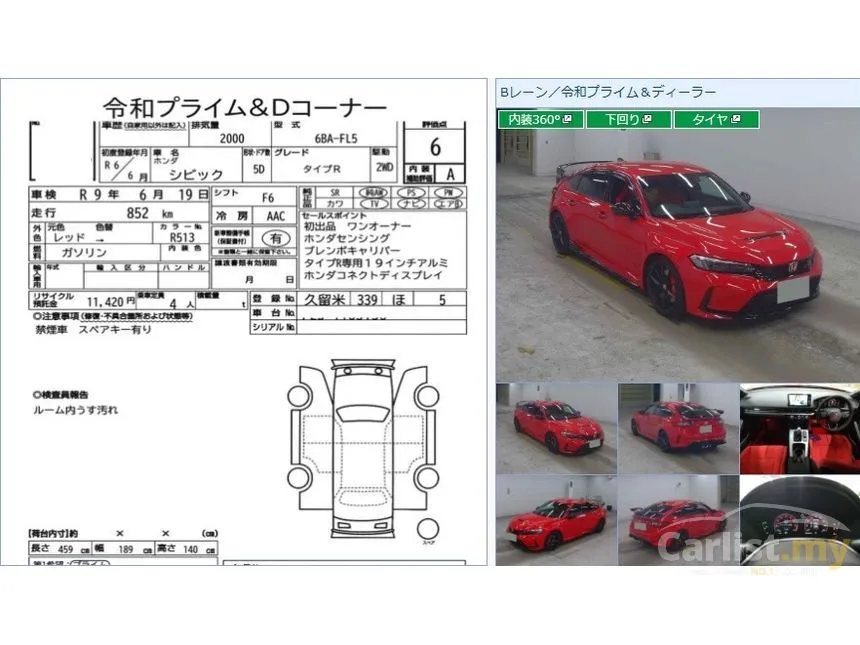Click the fuel type ガソリン
Screen dimensions: 860x645
[83, 253]
